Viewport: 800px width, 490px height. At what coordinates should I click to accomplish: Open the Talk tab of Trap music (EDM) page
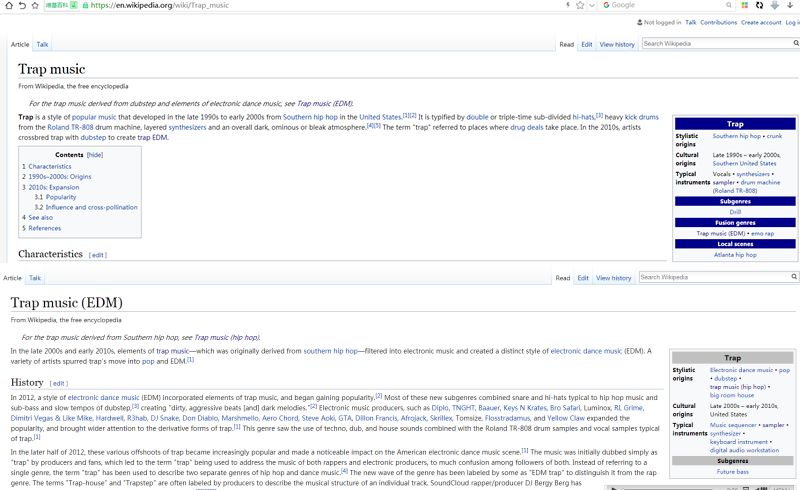tap(35, 278)
